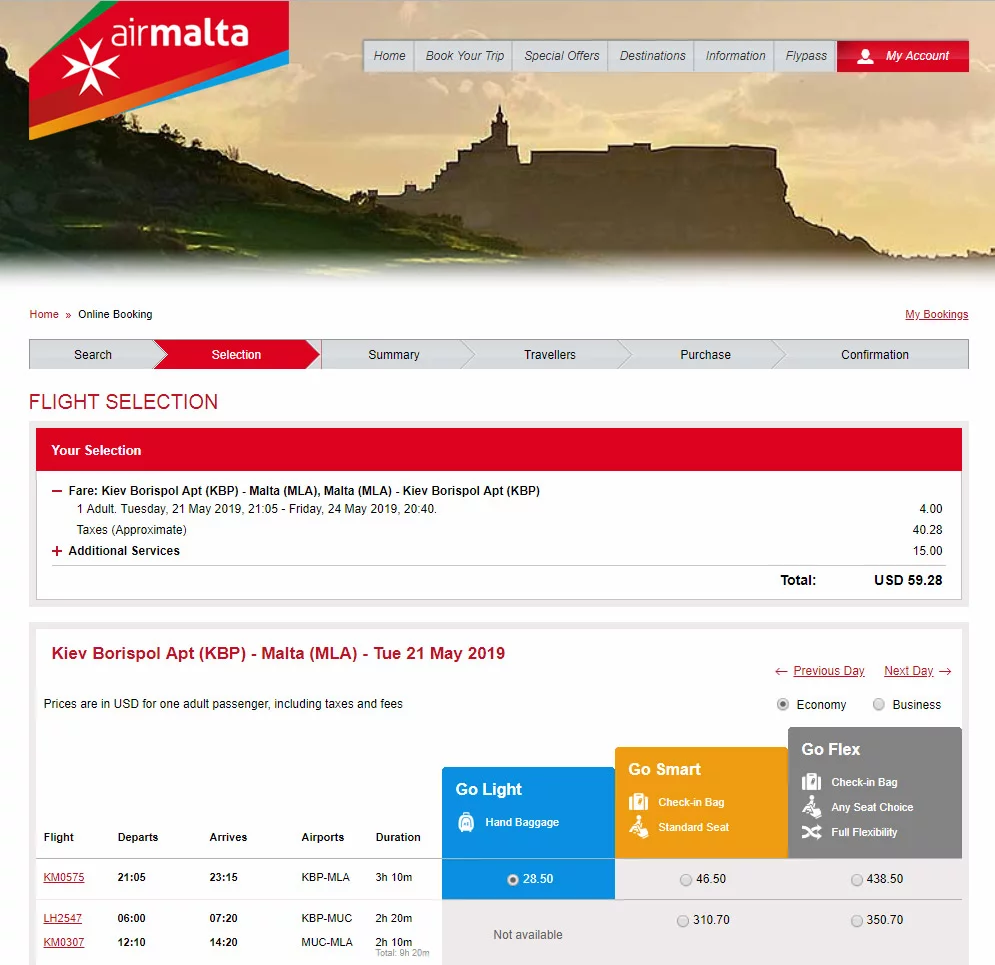Image resolution: width=995 pixels, height=965 pixels.
Task: Expand the Additional Services section
Action: click(x=56, y=551)
